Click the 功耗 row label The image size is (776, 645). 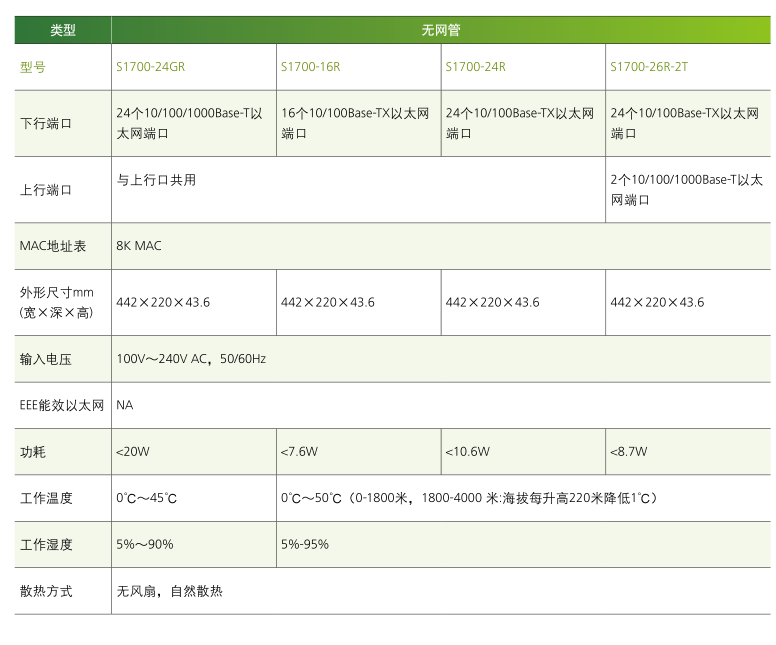click(33, 452)
